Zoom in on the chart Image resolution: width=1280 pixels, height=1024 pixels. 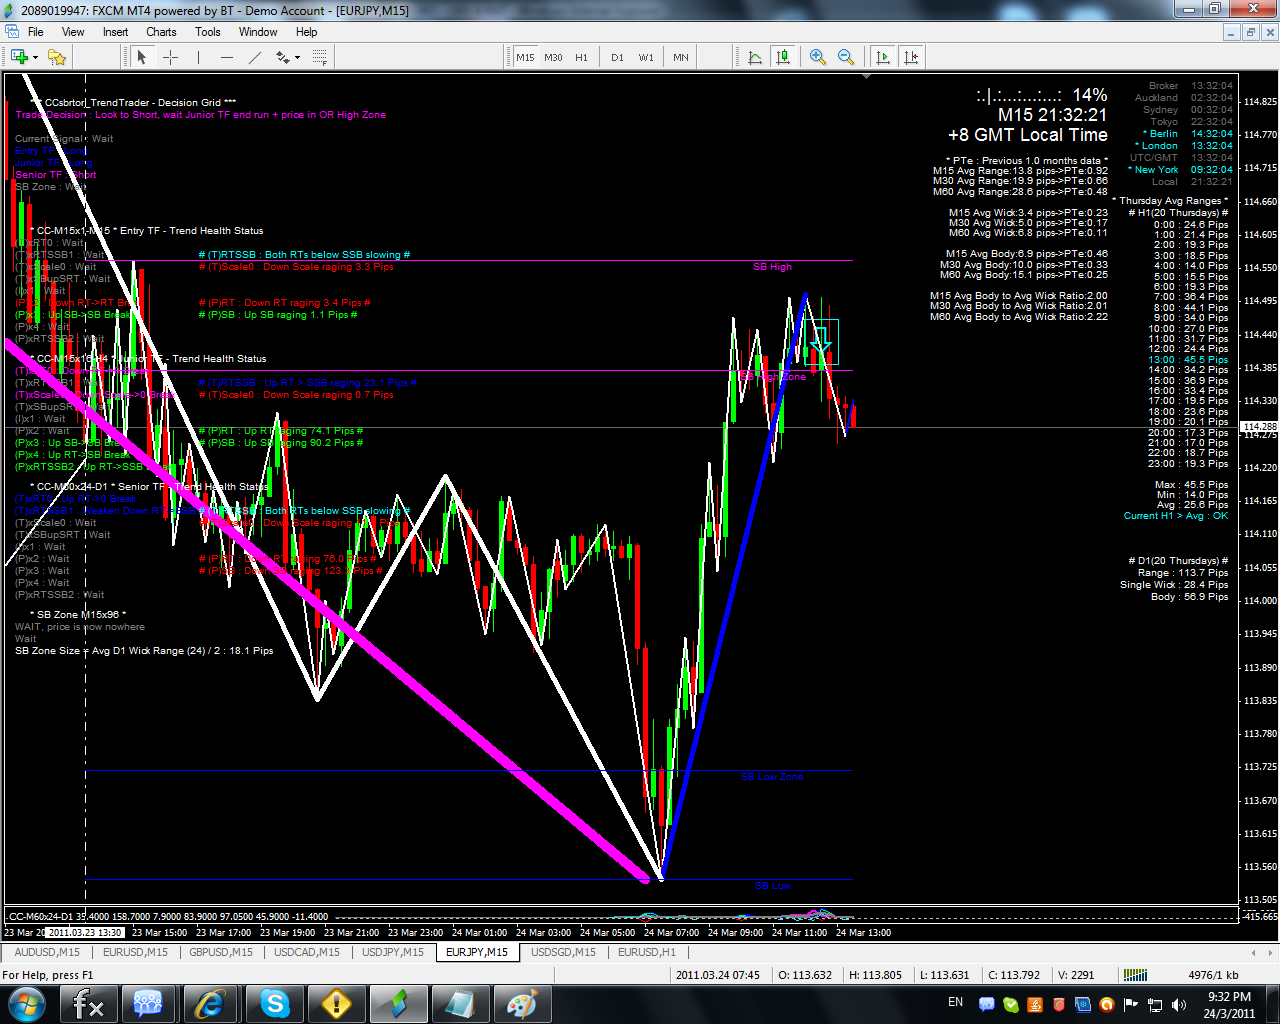[x=819, y=57]
